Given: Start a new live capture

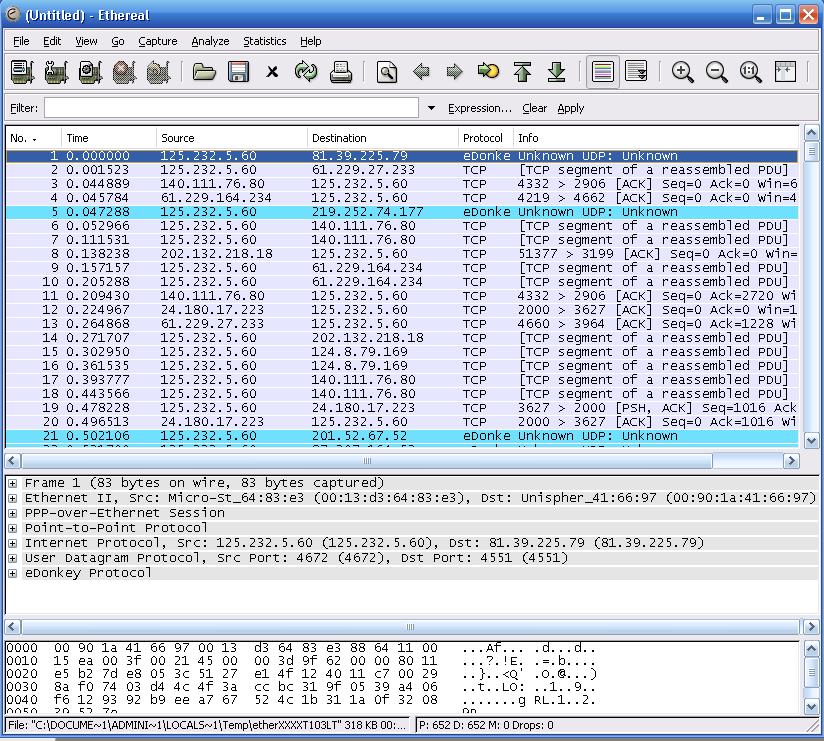Looking at the screenshot, I should pos(90,71).
